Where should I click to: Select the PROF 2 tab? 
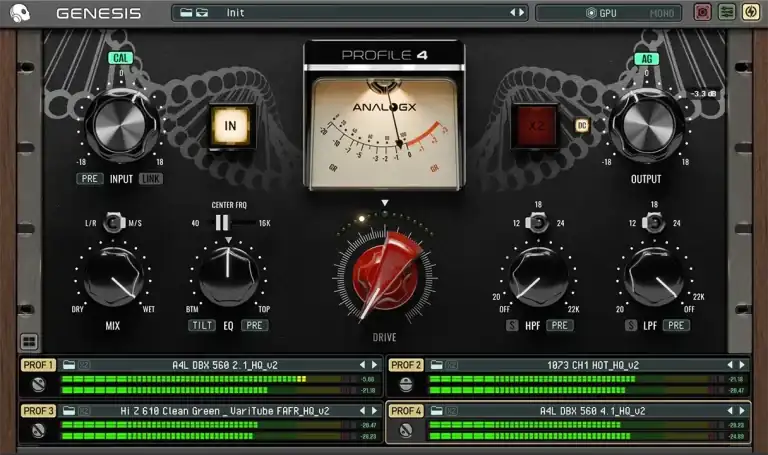(406, 365)
